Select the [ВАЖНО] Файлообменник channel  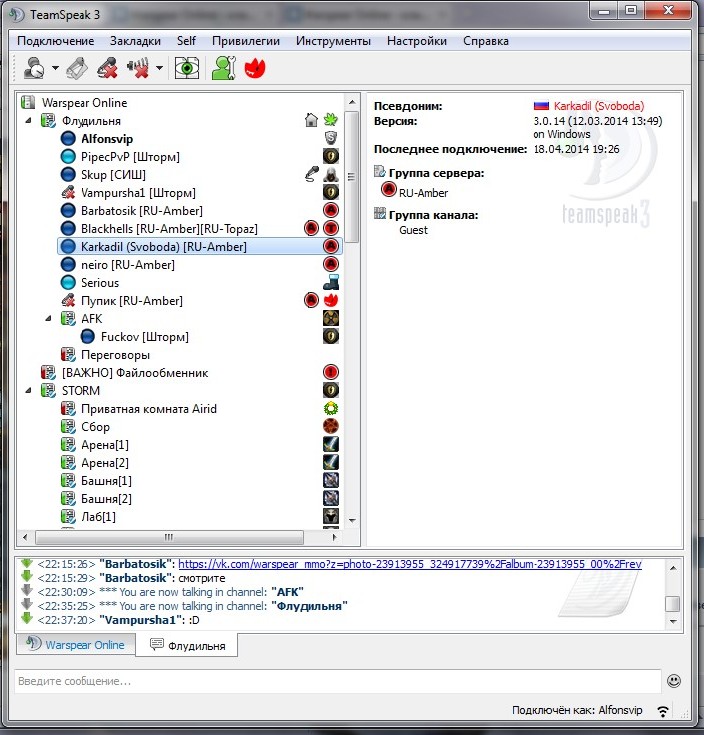tap(135, 373)
